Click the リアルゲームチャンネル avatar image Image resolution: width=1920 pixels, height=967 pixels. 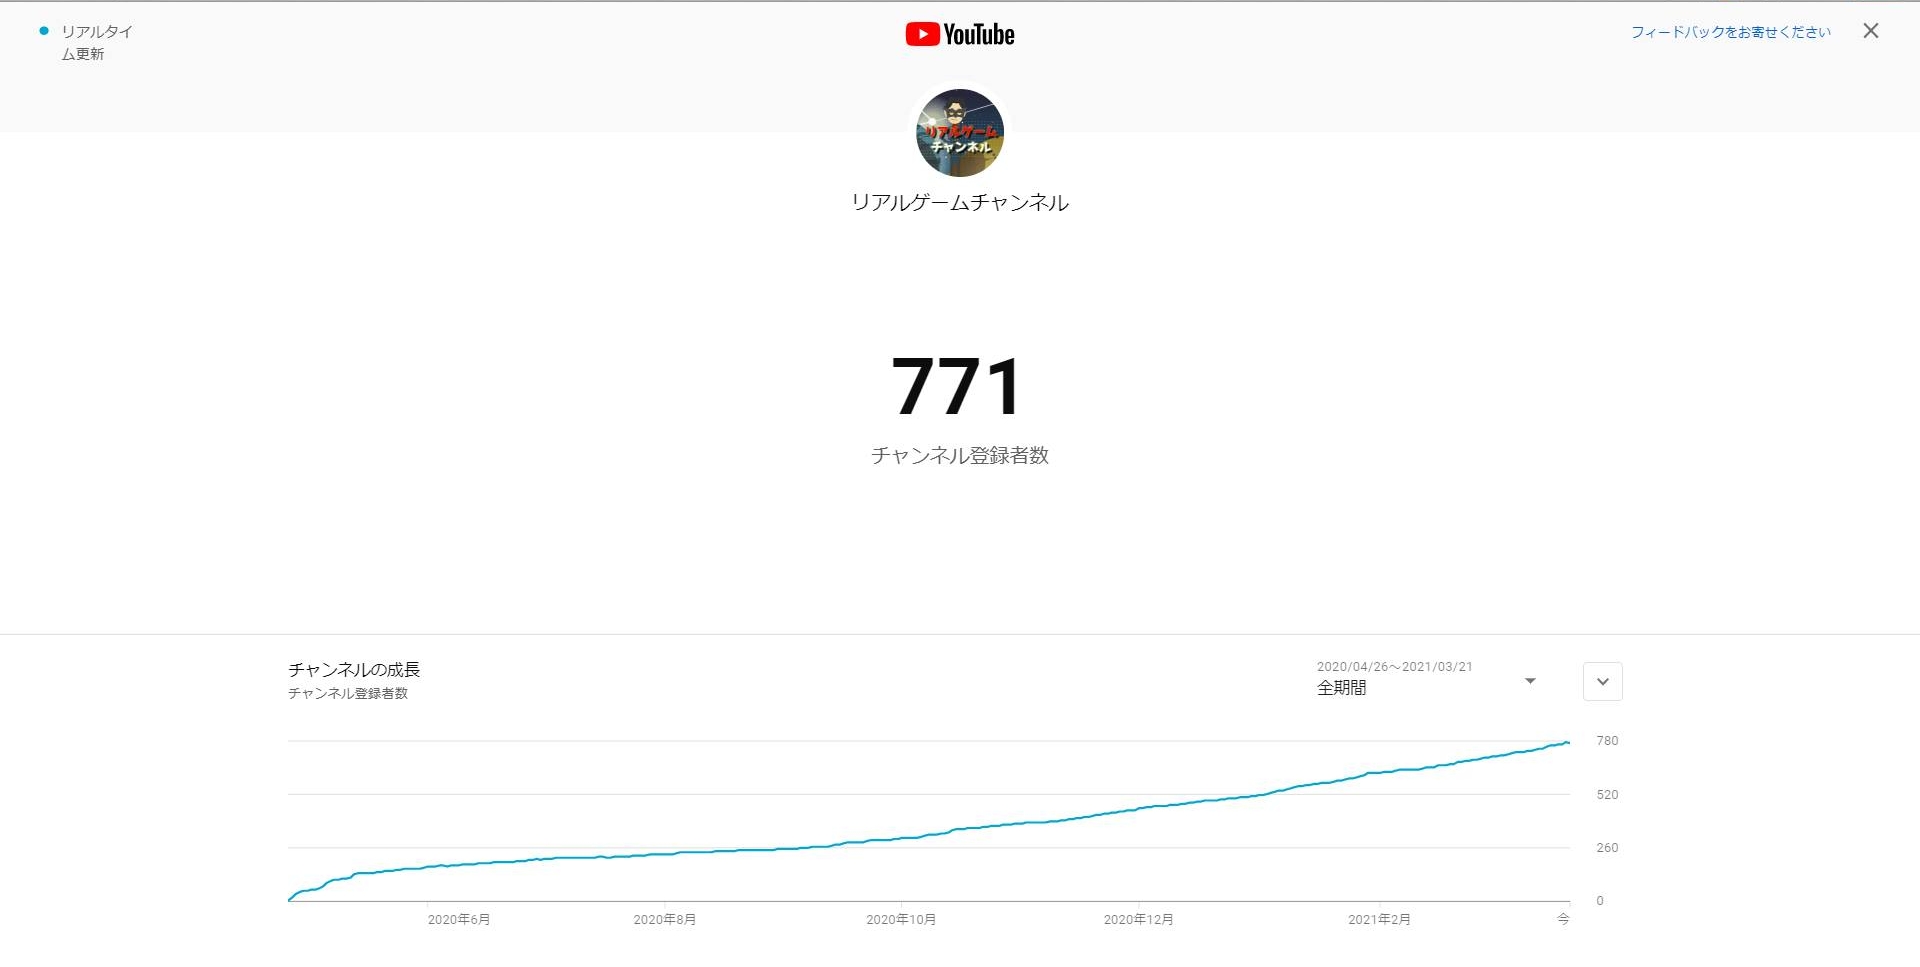[x=959, y=133]
